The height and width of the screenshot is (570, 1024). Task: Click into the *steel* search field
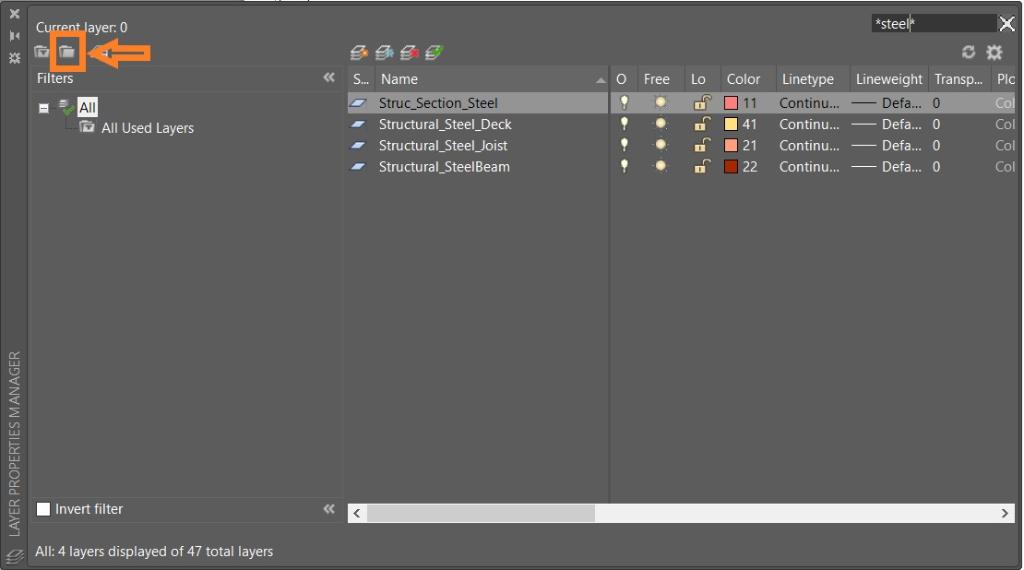935,24
